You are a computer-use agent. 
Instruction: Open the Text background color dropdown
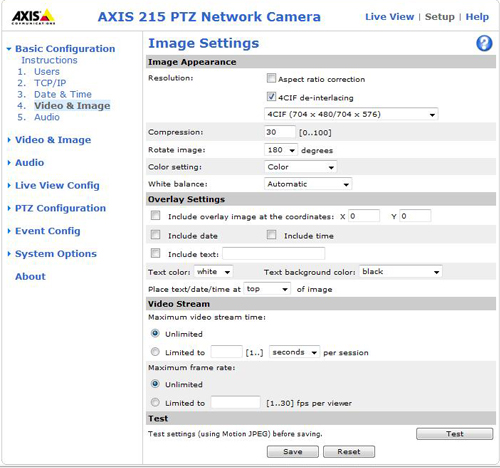pos(400,272)
